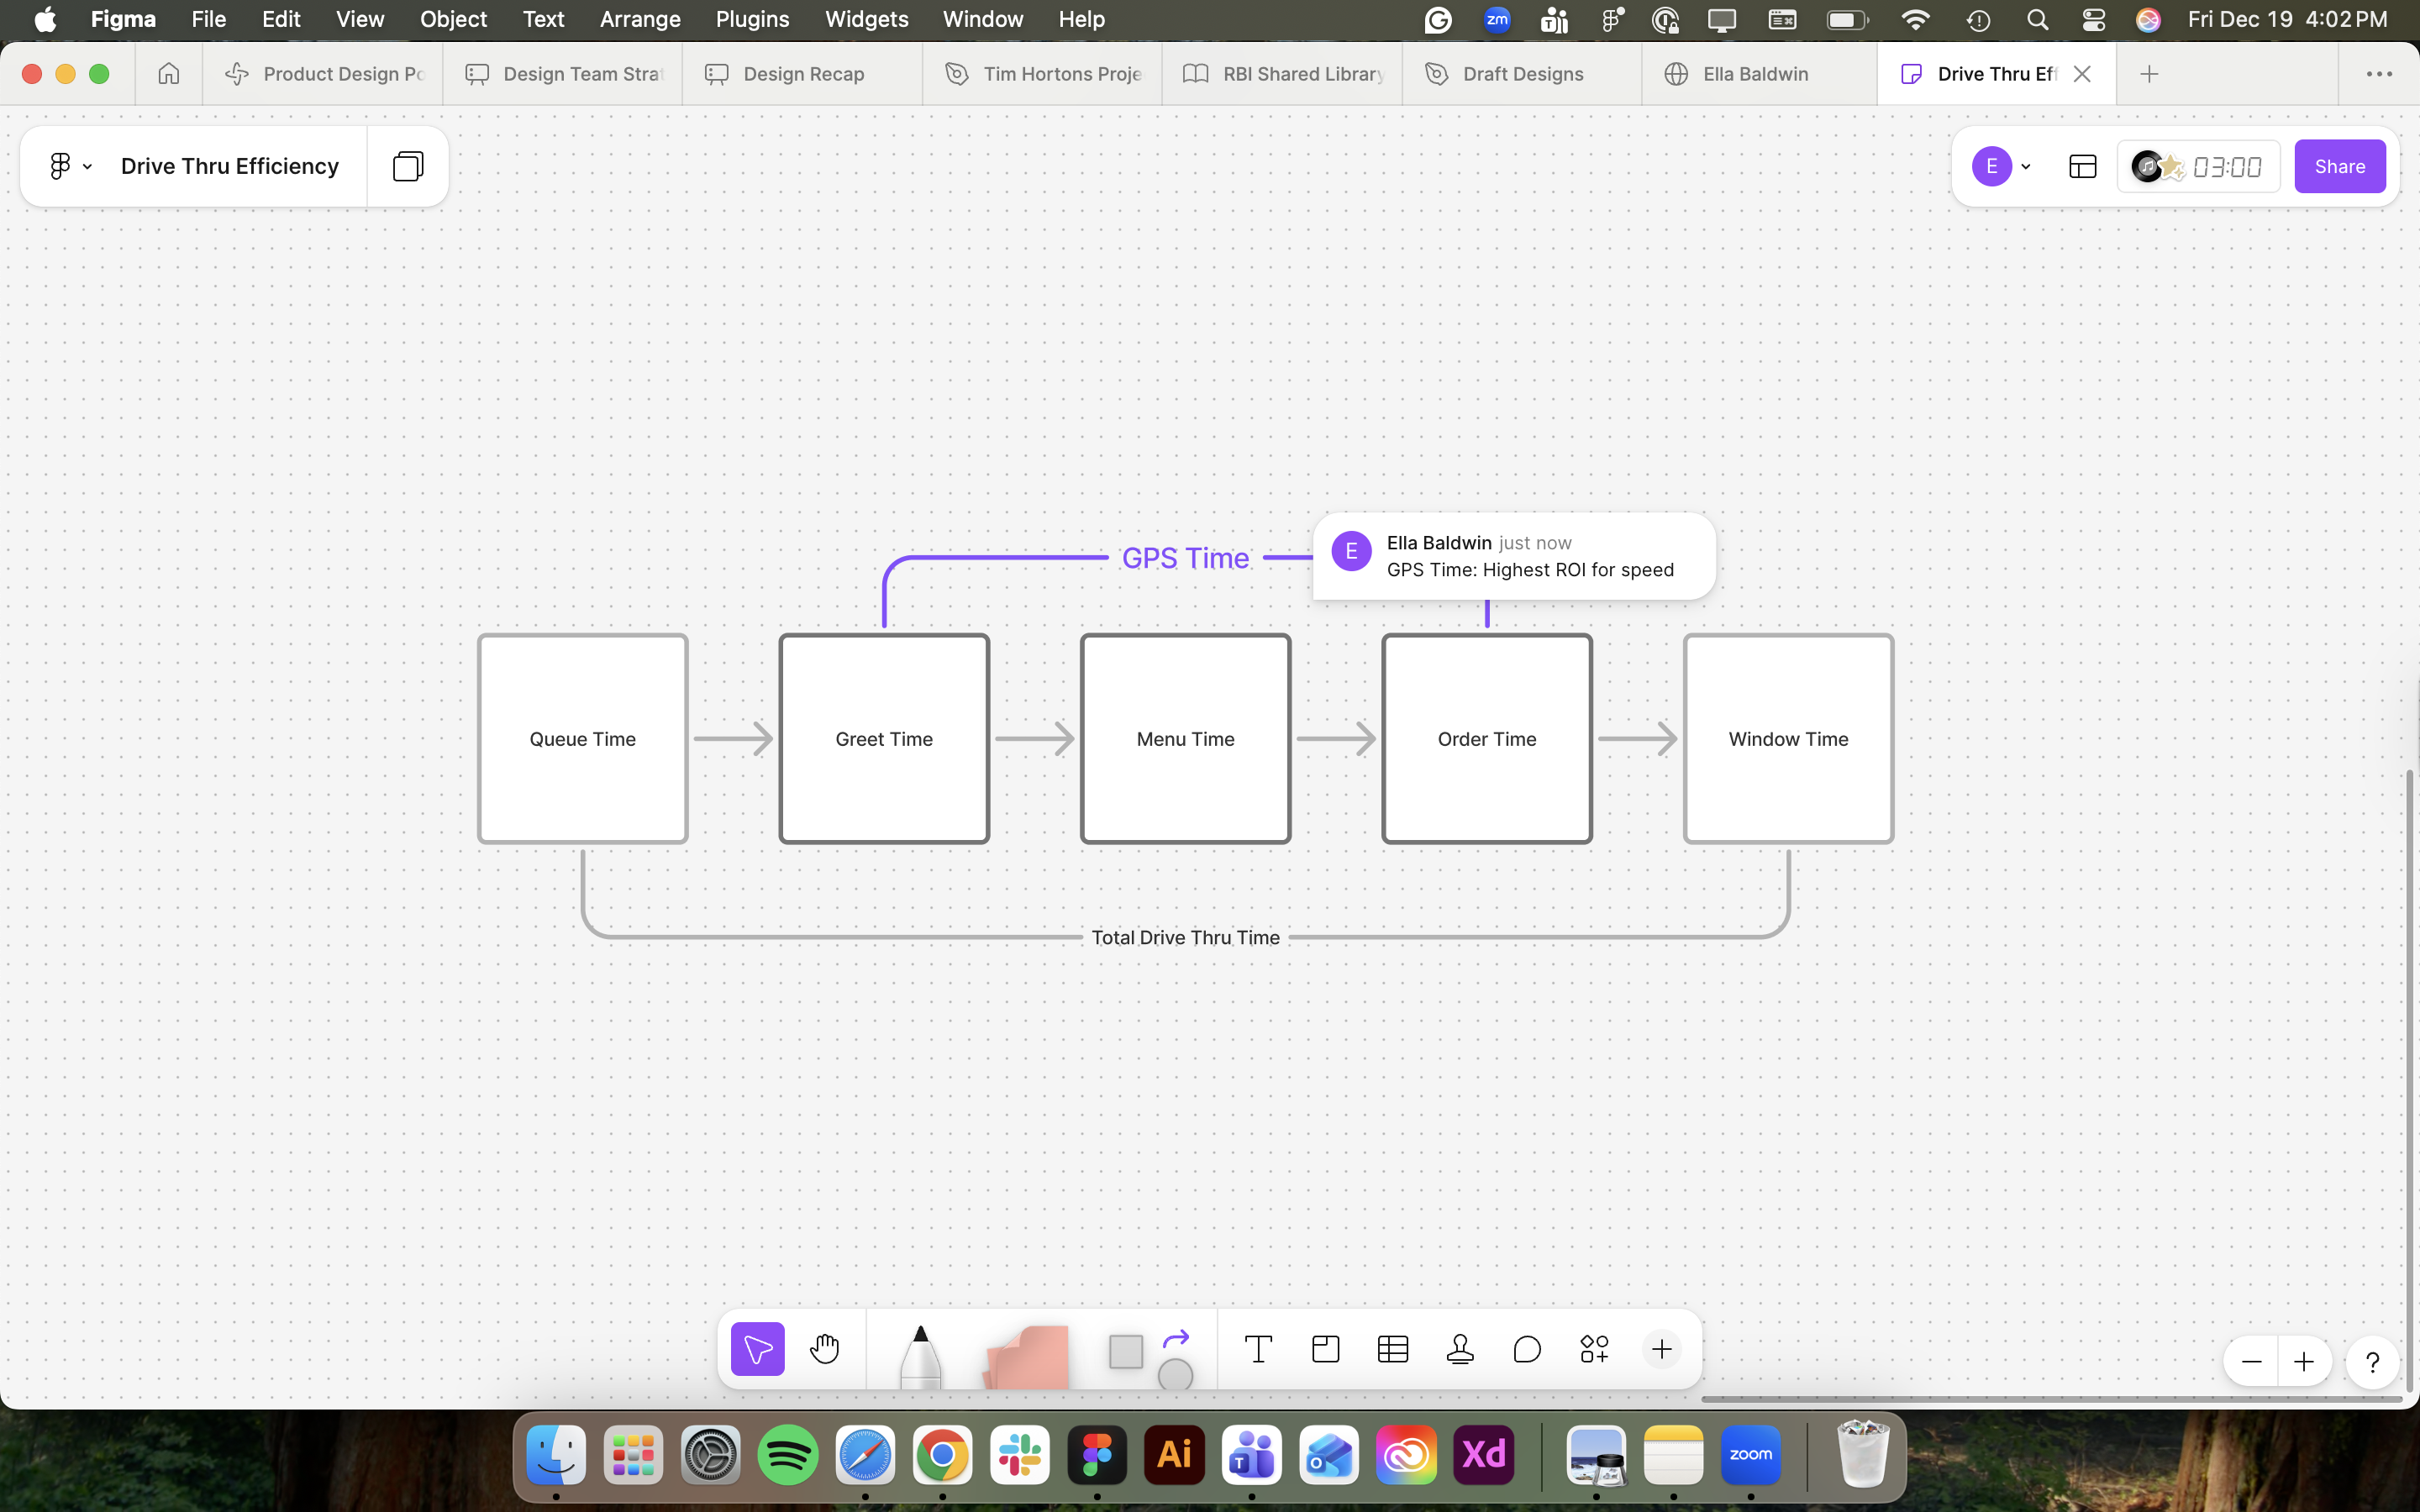2420x1512 pixels.
Task: Click the Share button
Action: (2339, 166)
